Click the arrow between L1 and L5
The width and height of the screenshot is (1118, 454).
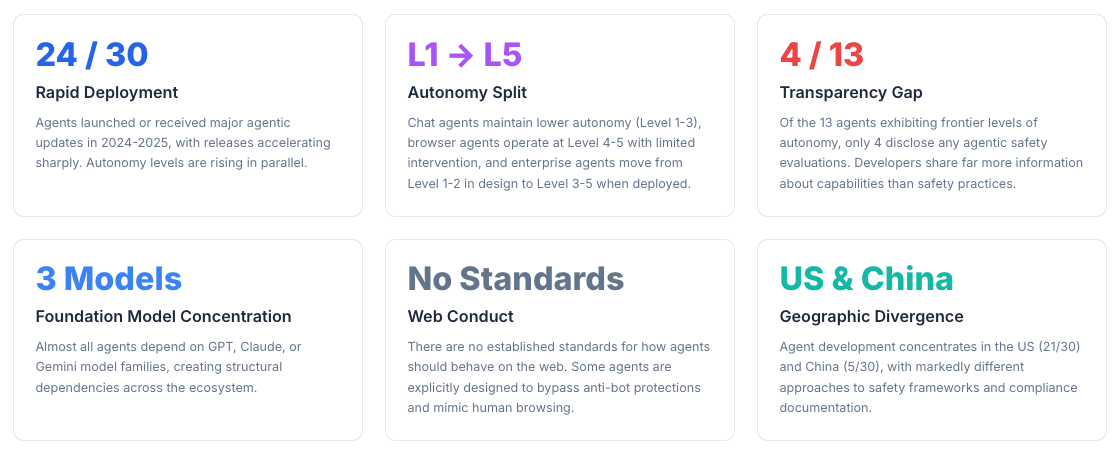pyautogui.click(x=461, y=55)
